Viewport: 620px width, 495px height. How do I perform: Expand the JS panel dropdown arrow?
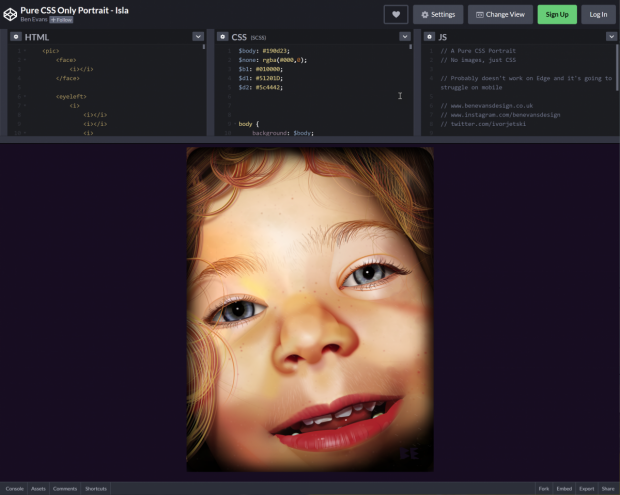[x=611, y=37]
